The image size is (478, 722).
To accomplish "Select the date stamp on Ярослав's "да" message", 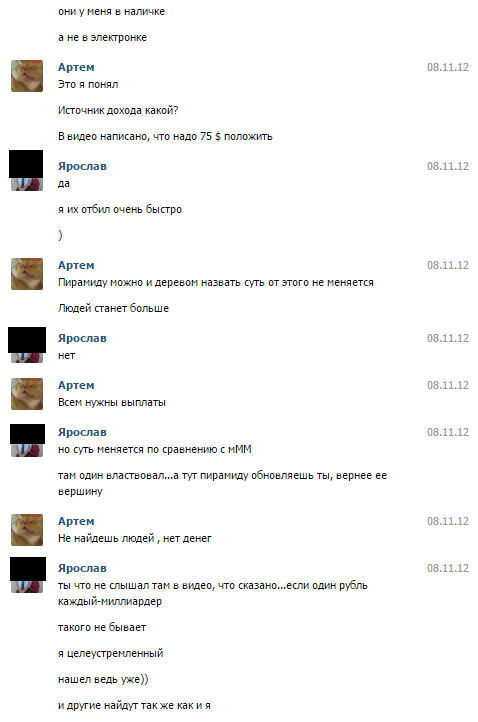I will (448, 166).
